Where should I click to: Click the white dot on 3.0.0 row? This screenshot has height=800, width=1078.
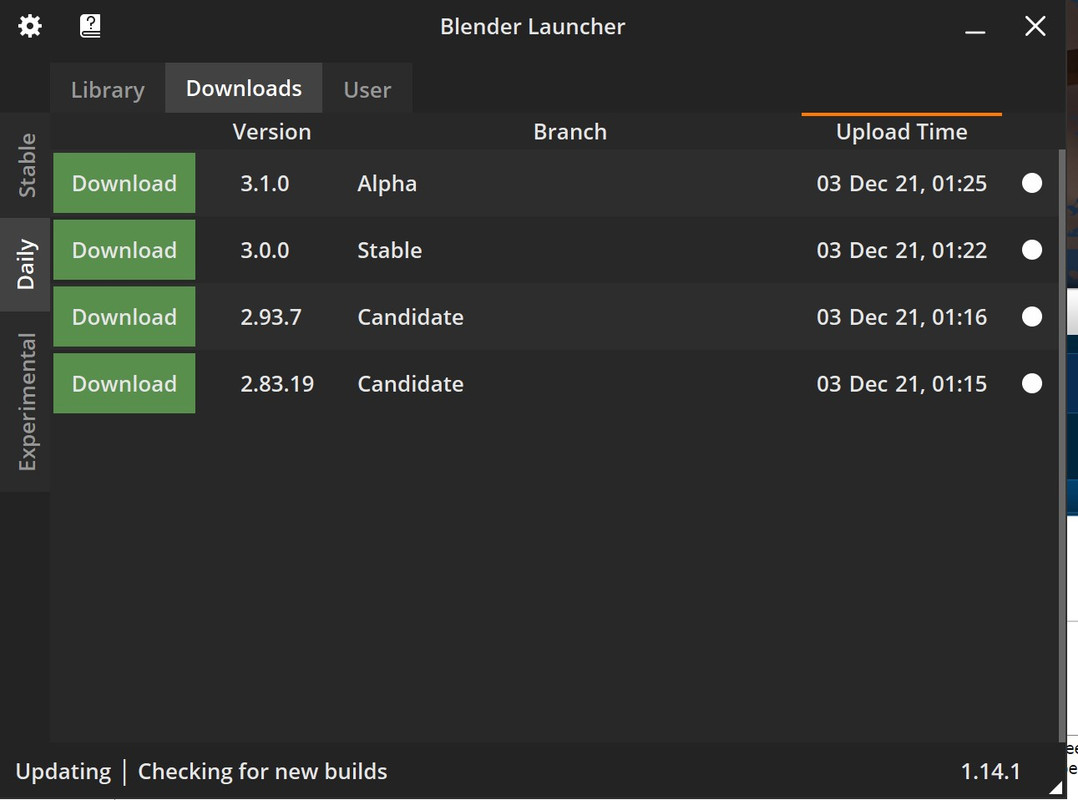pos(1032,249)
